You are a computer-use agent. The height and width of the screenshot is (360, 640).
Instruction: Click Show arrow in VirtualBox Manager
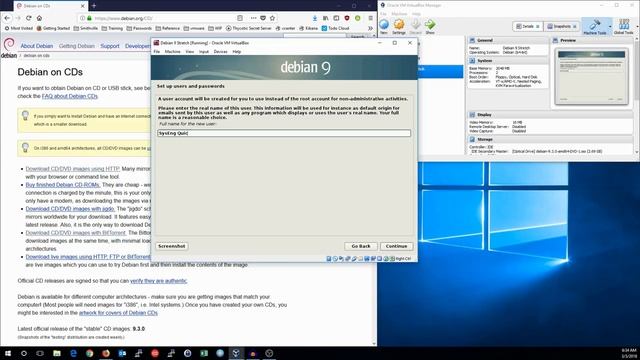coord(430,27)
